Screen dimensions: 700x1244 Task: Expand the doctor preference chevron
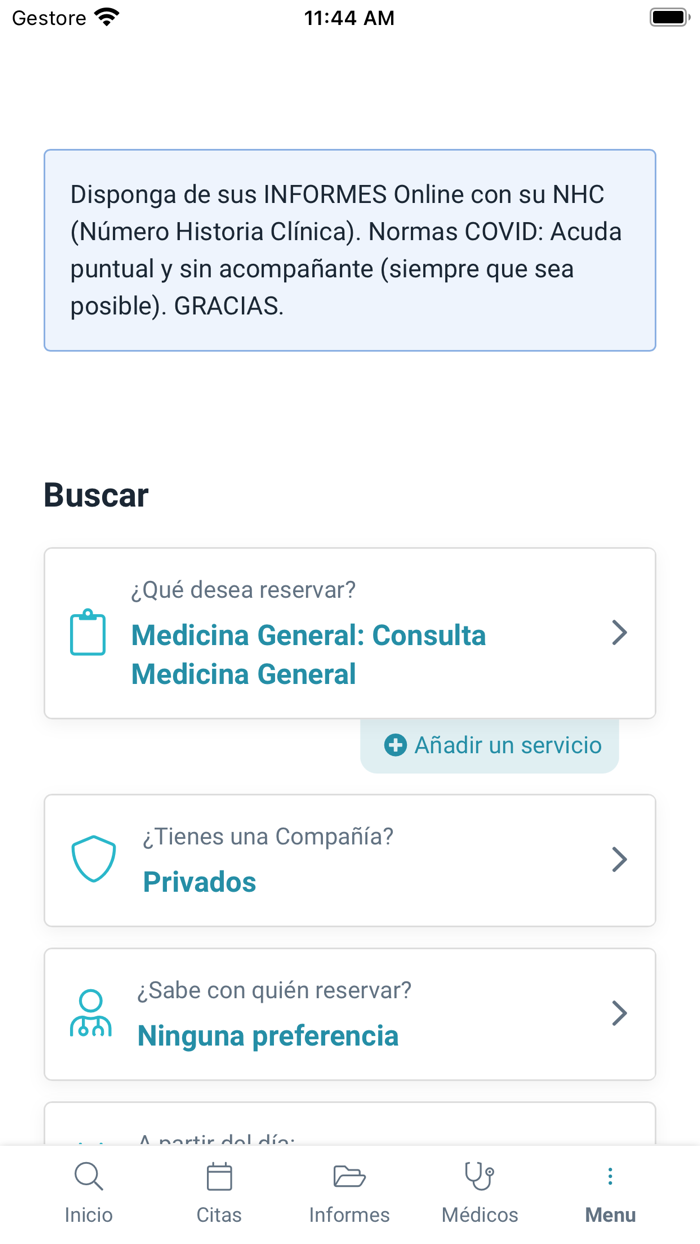coord(619,1013)
